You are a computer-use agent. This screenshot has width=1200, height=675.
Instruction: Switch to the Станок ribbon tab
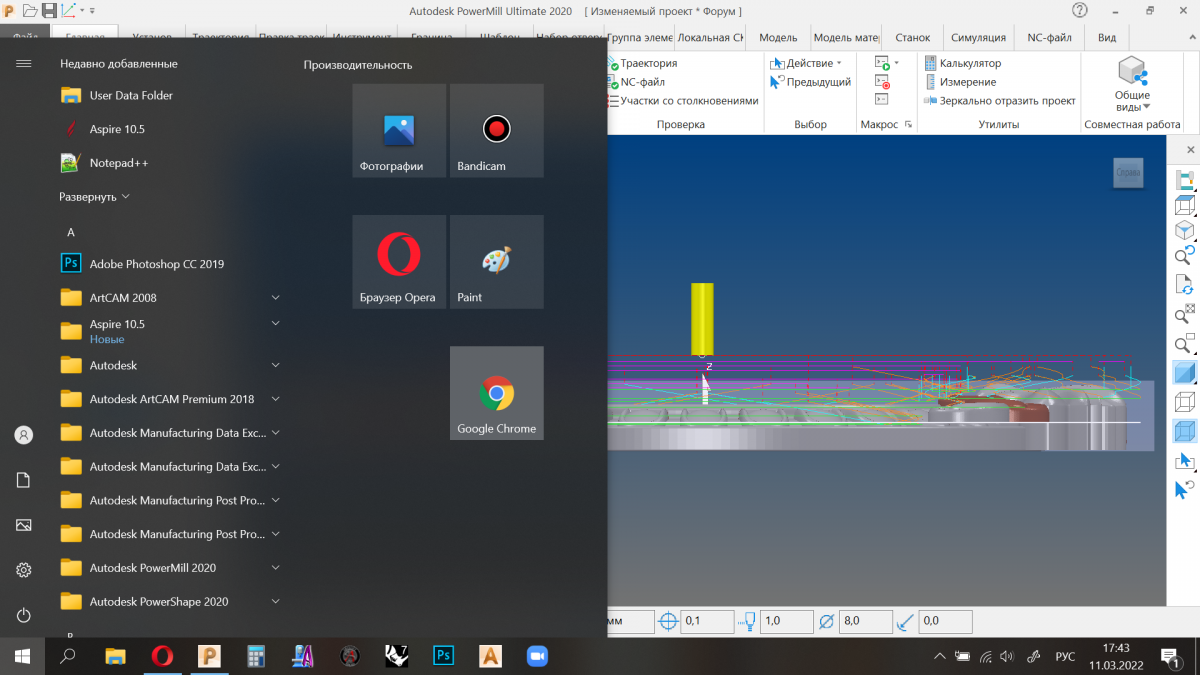[x=913, y=38]
